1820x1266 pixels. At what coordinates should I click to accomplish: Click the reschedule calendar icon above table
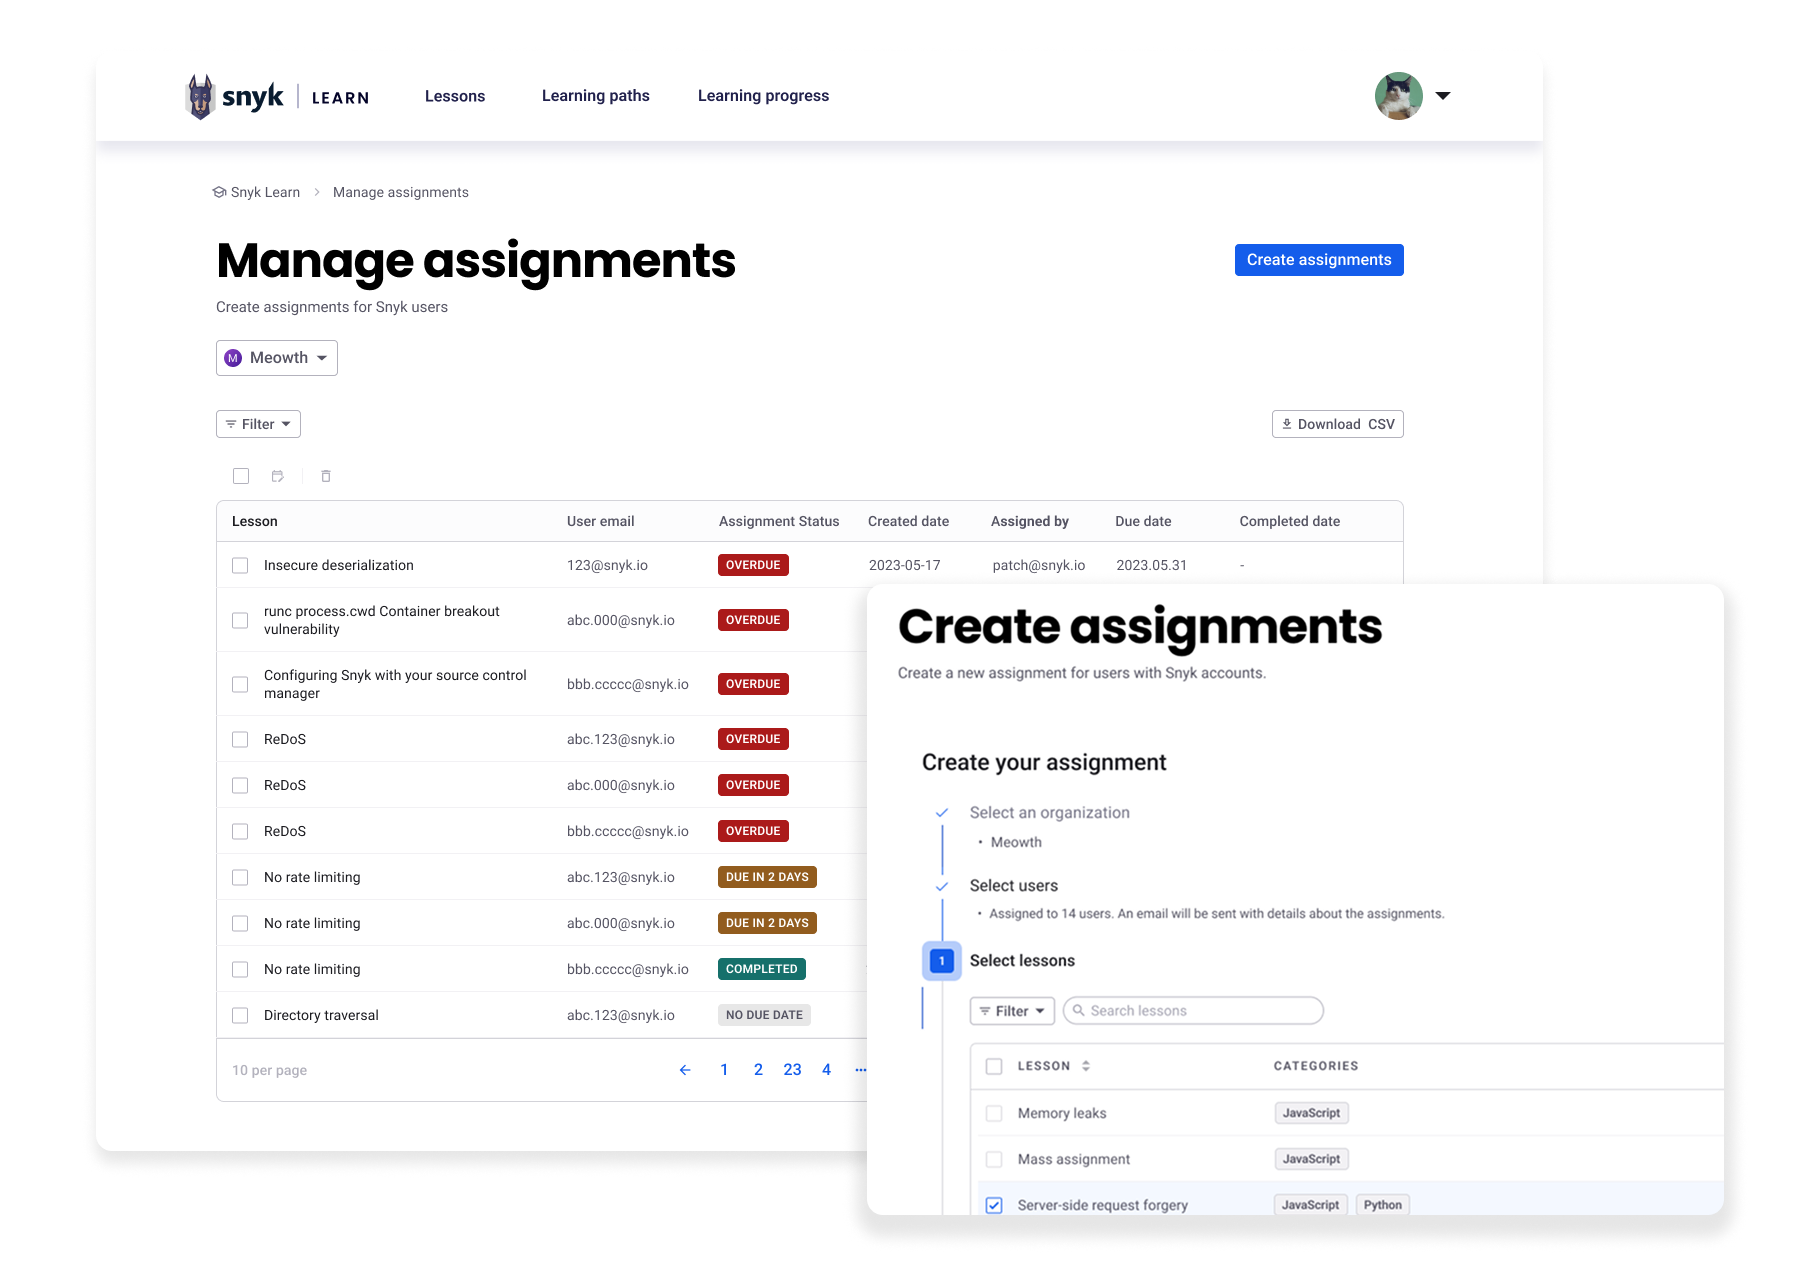point(278,476)
